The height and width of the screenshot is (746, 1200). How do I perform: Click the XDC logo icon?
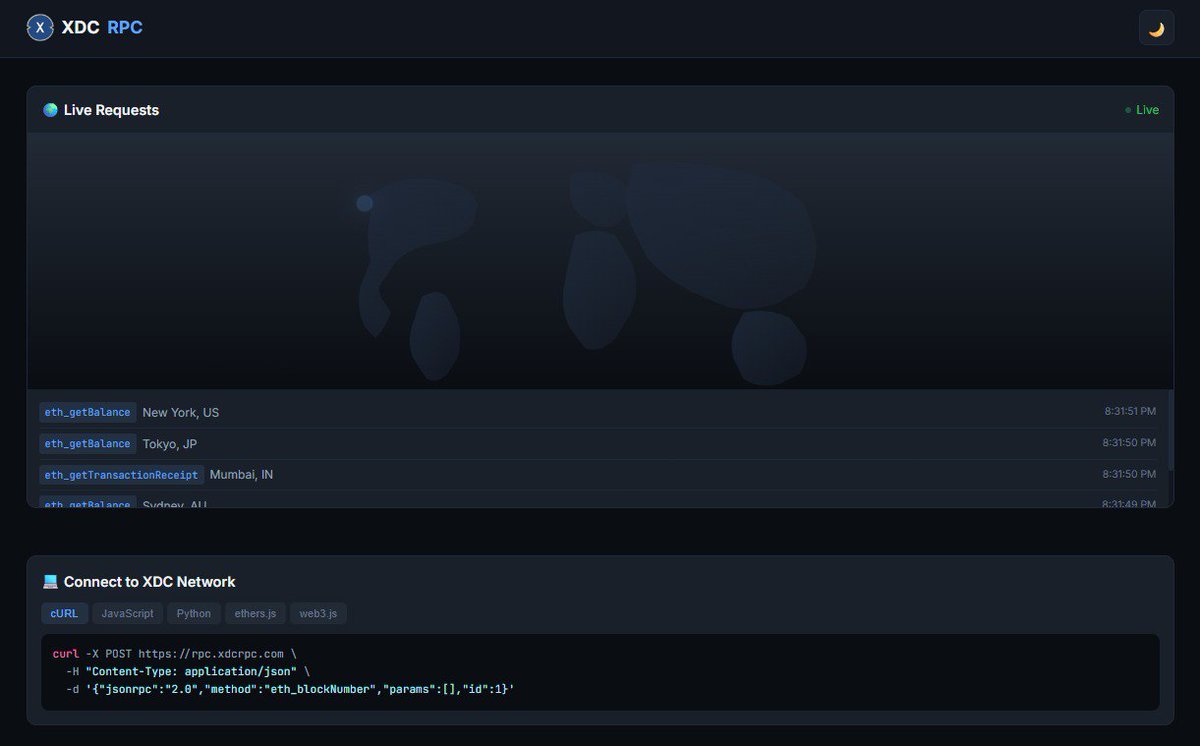click(40, 28)
